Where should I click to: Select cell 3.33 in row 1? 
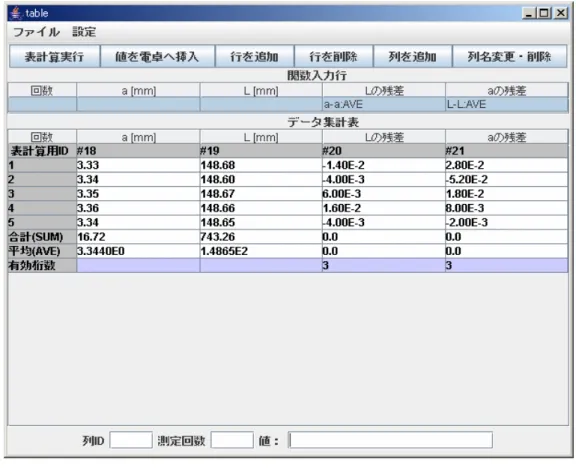tap(138, 165)
